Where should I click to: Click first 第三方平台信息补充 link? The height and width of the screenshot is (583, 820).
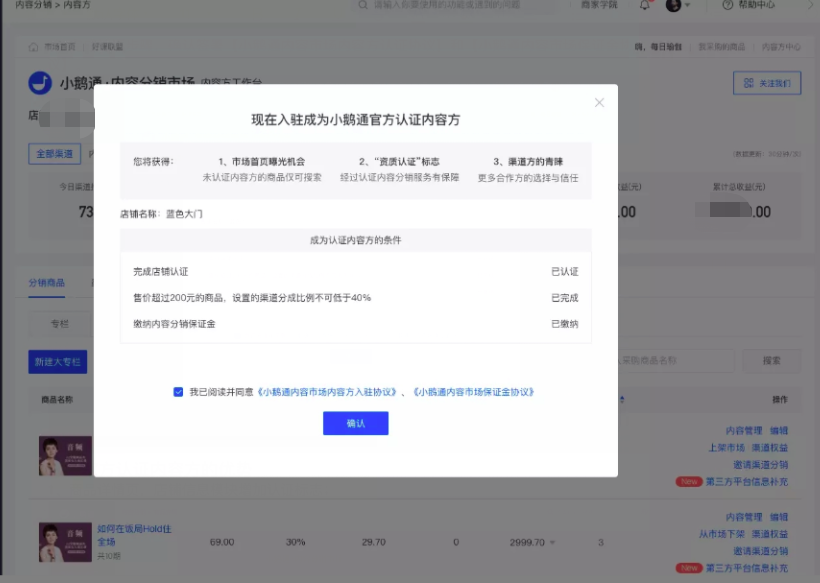(x=747, y=482)
